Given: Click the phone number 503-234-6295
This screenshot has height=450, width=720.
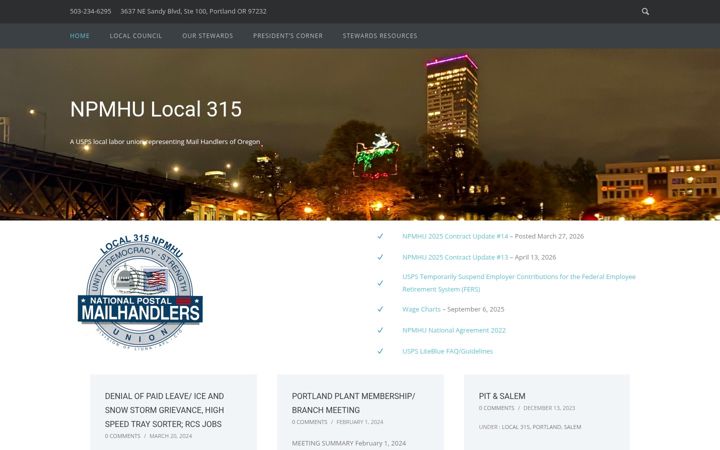Looking at the screenshot, I should click(90, 11).
